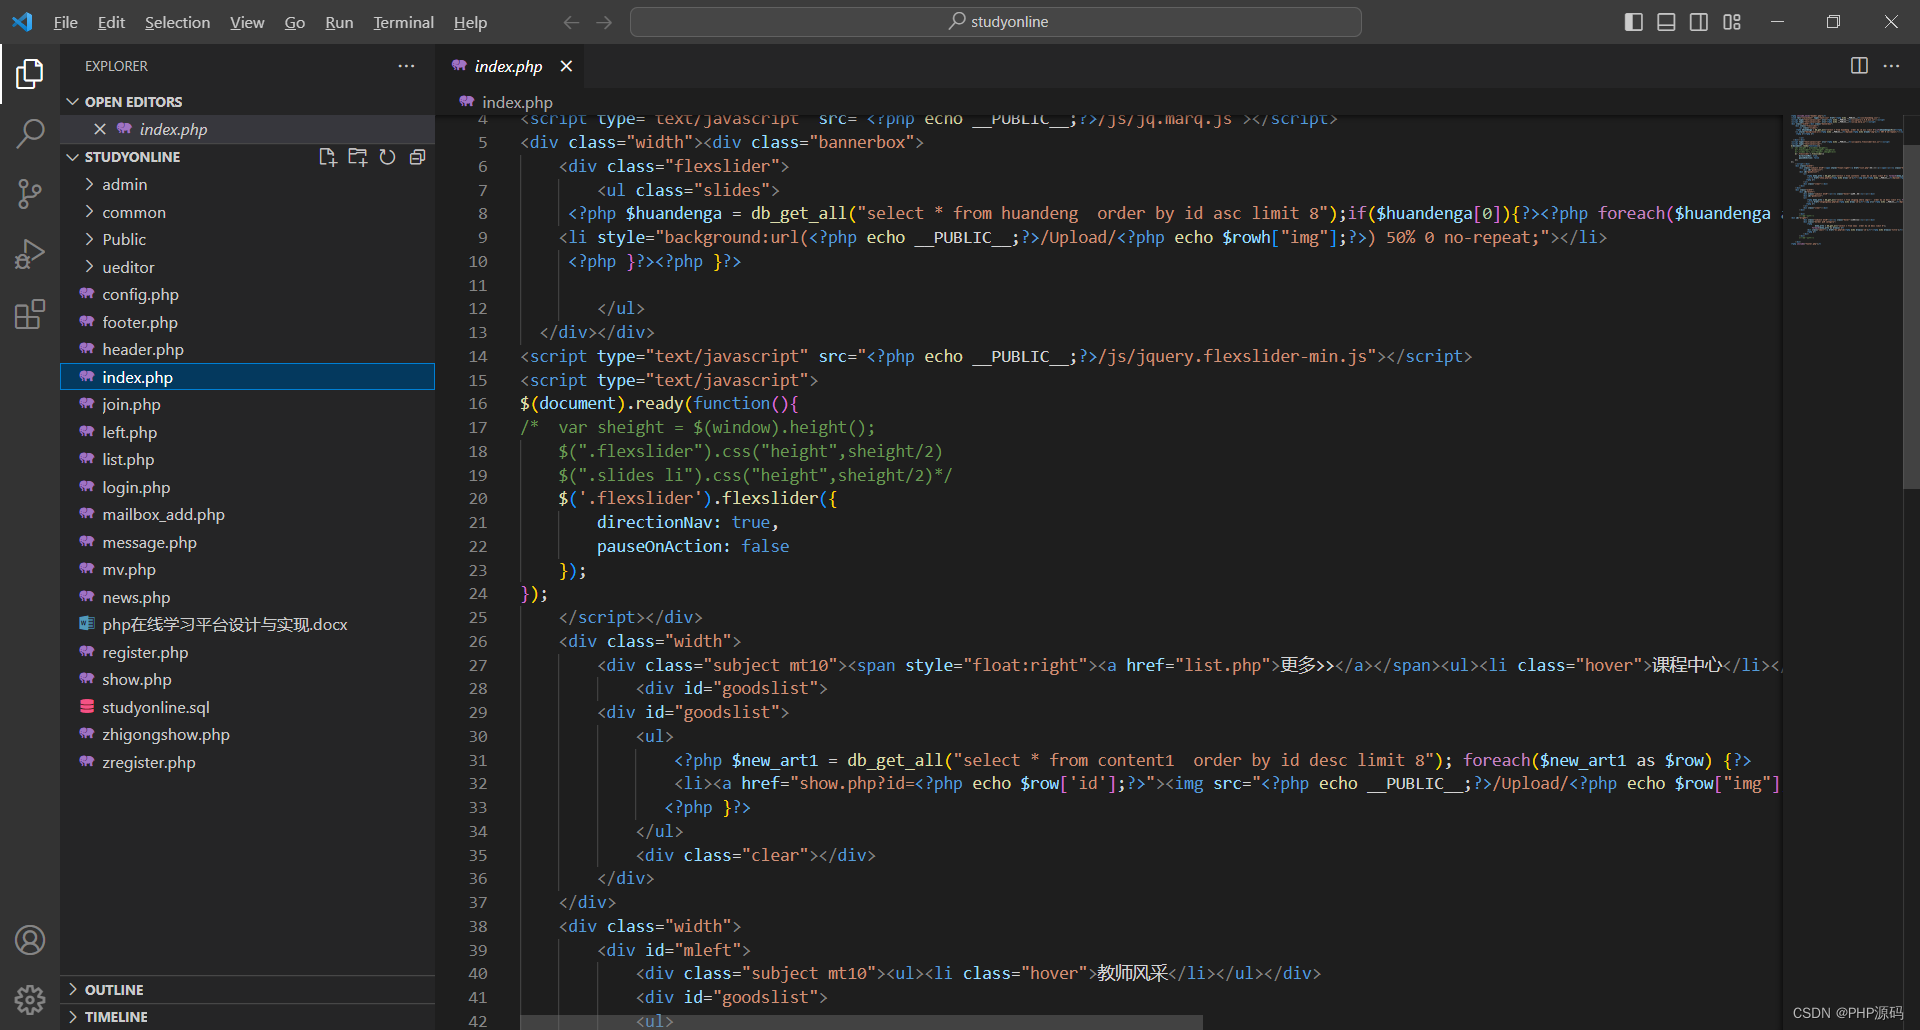Open editor more actions ellipsis
The width and height of the screenshot is (1920, 1030).
tap(1891, 66)
